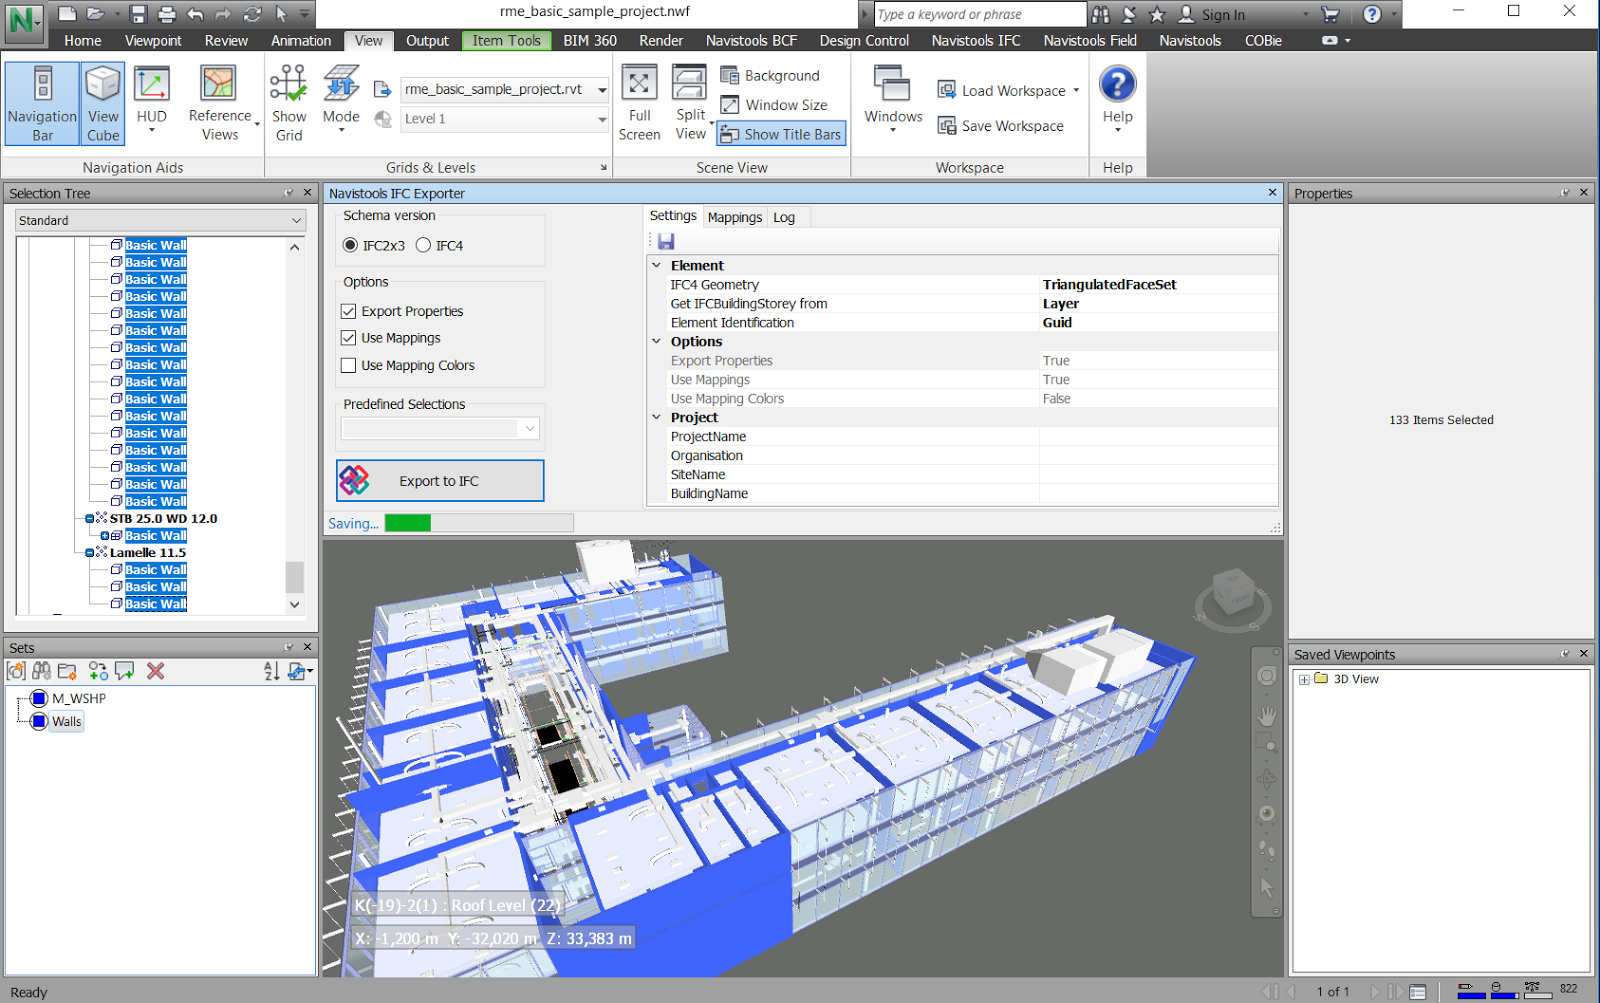Viewport: 1600px width, 1003px height.
Task: Undo the last action from quick access toolbar
Action: (x=195, y=14)
